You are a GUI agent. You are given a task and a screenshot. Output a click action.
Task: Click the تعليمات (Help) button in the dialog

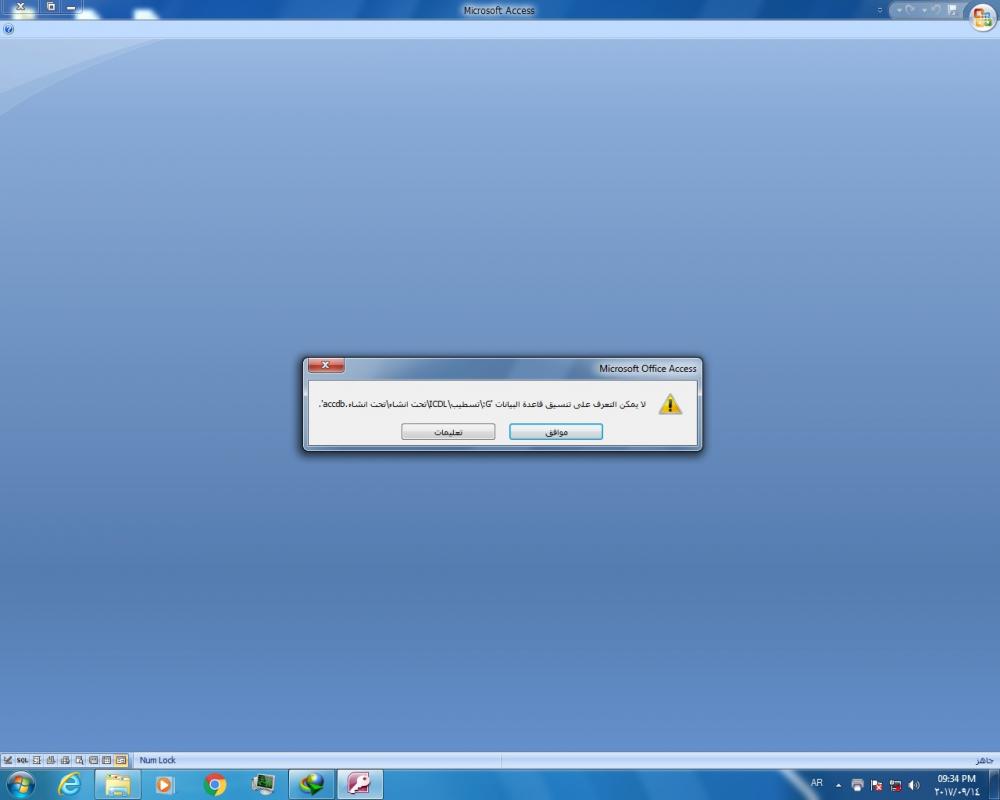coord(448,432)
